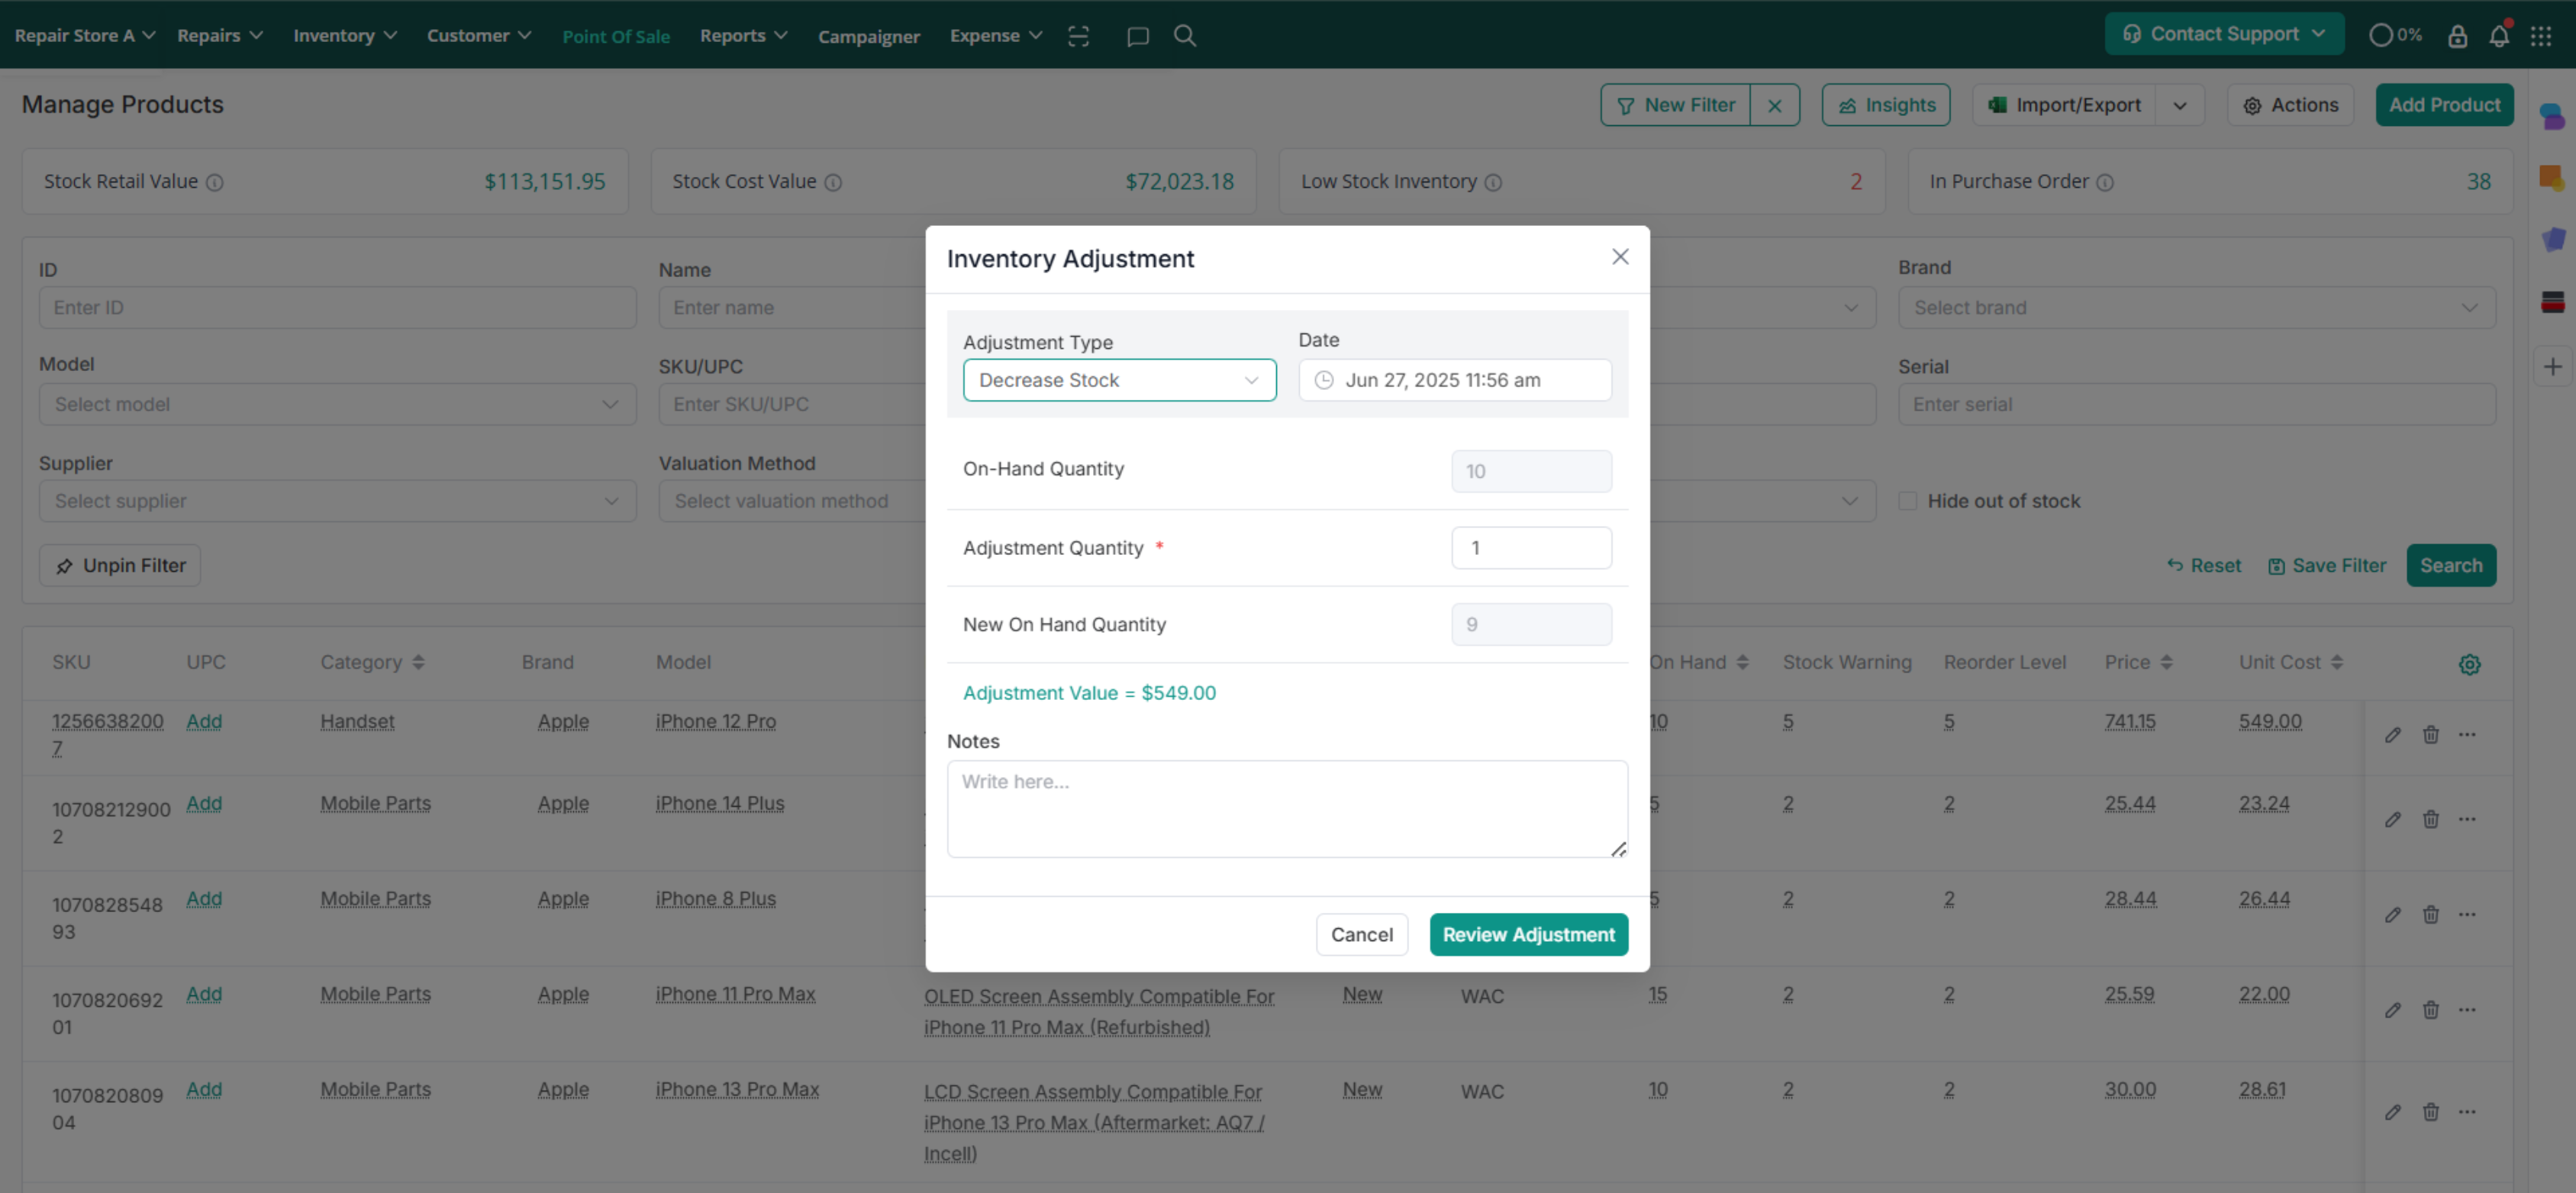The height and width of the screenshot is (1193, 2576).
Task: Click the Enter serial field
Action: pos(2196,405)
